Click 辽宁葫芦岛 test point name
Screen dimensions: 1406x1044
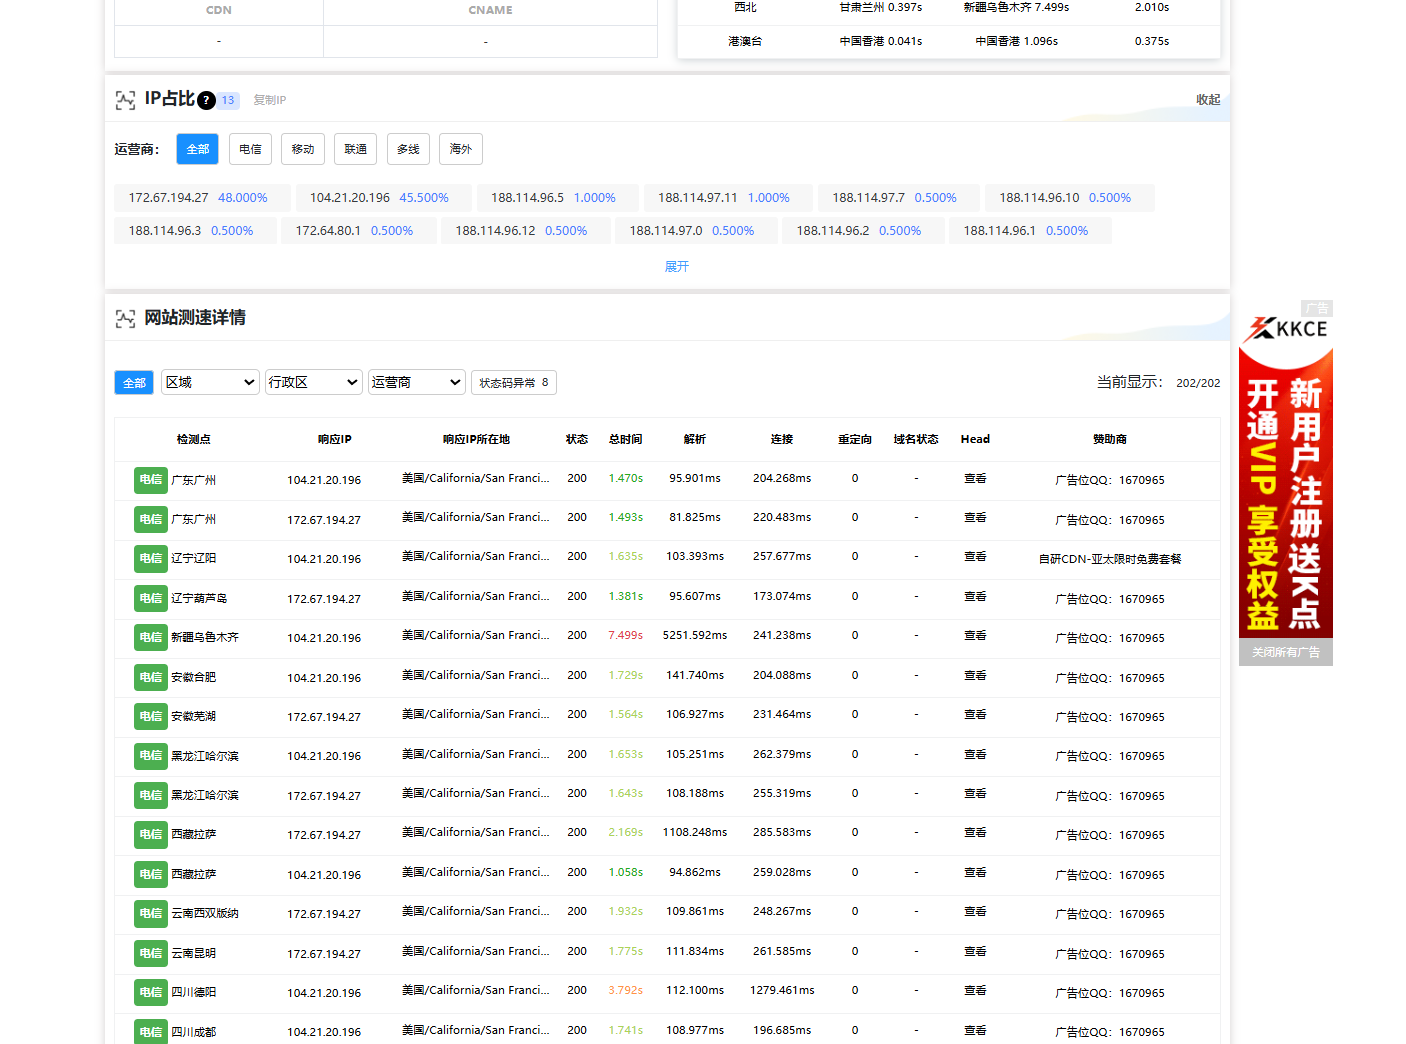[x=199, y=599]
